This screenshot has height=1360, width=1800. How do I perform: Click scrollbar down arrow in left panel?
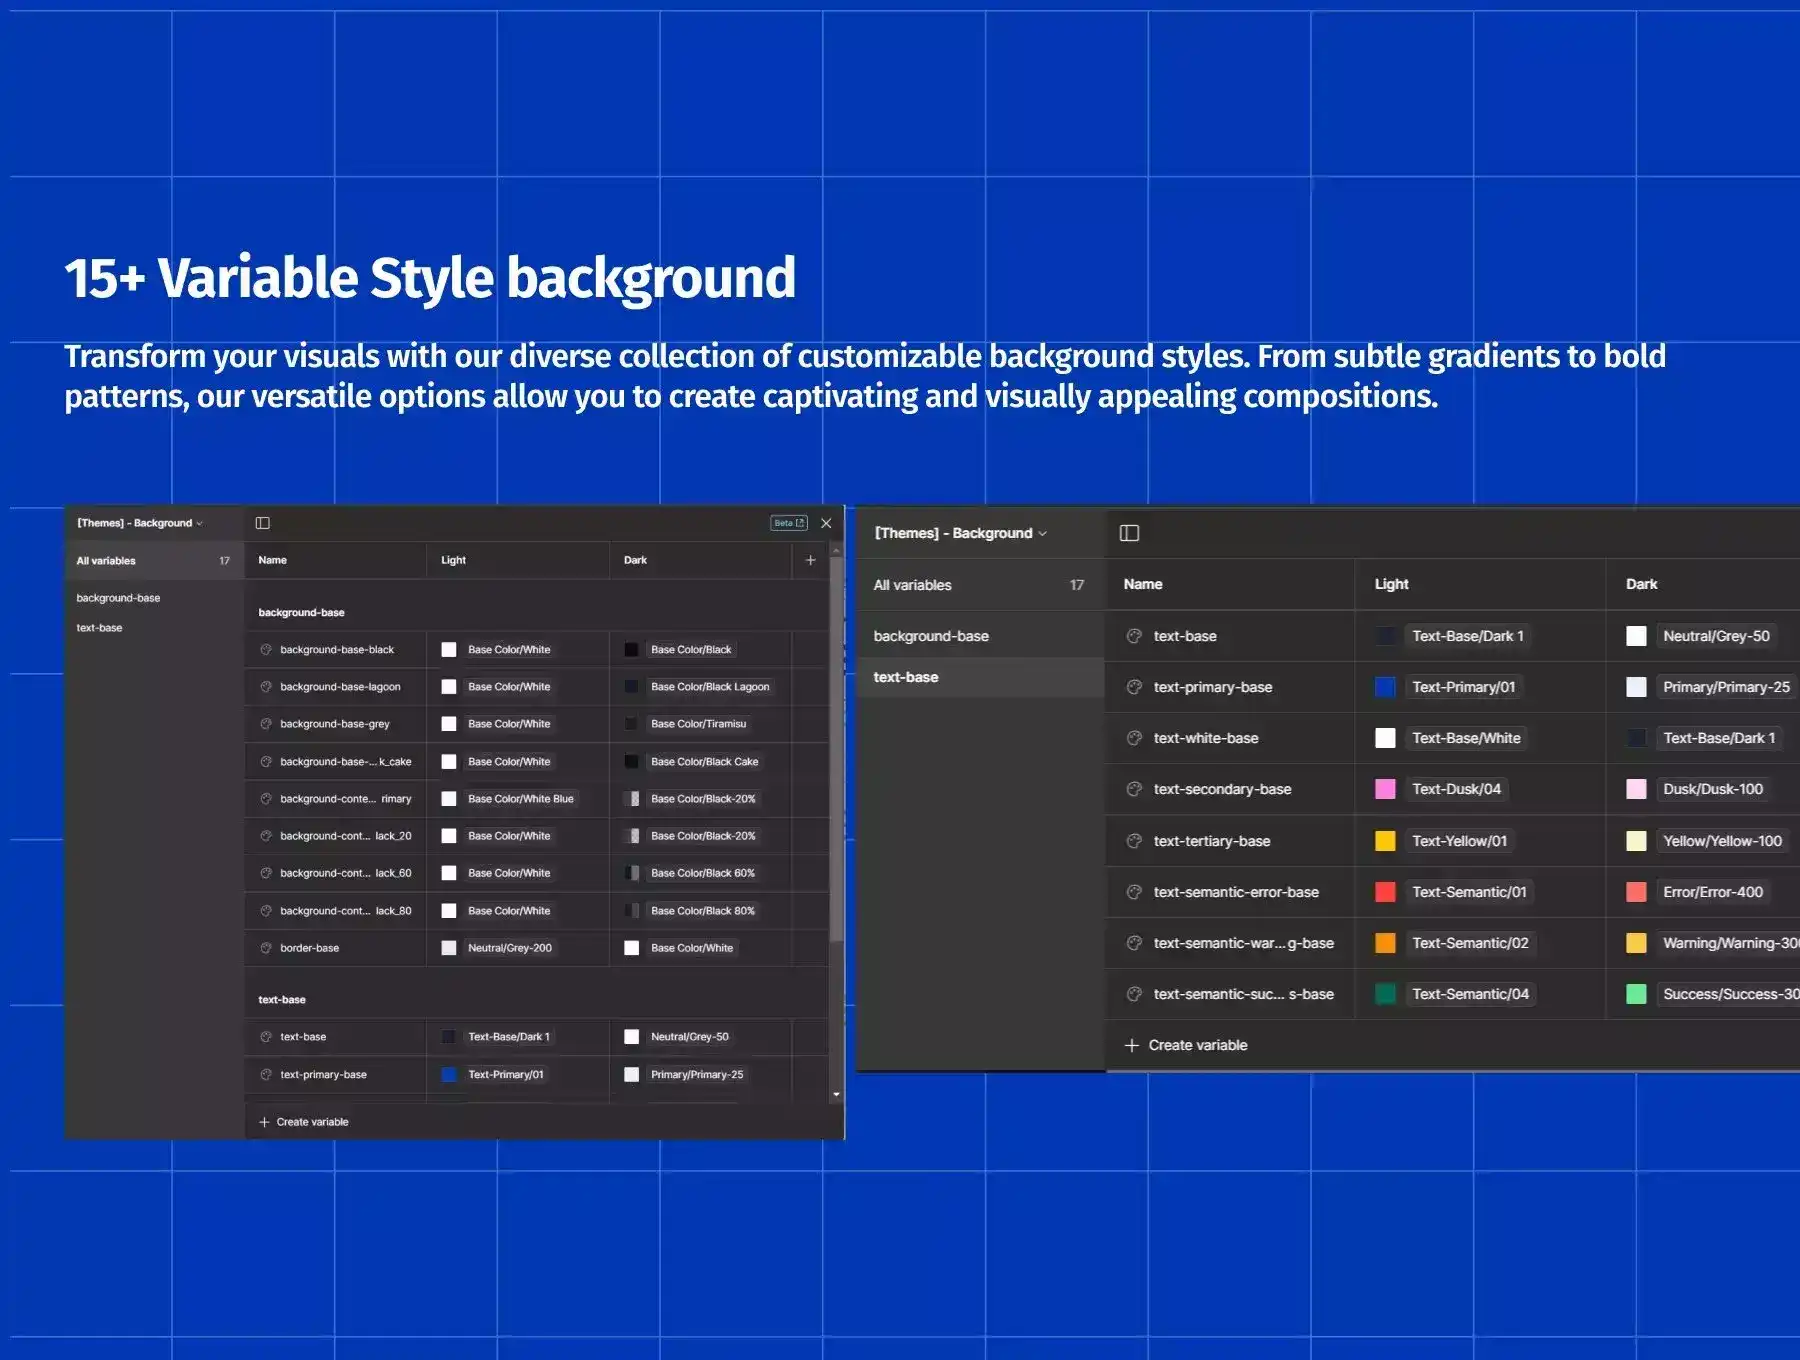coord(836,1095)
